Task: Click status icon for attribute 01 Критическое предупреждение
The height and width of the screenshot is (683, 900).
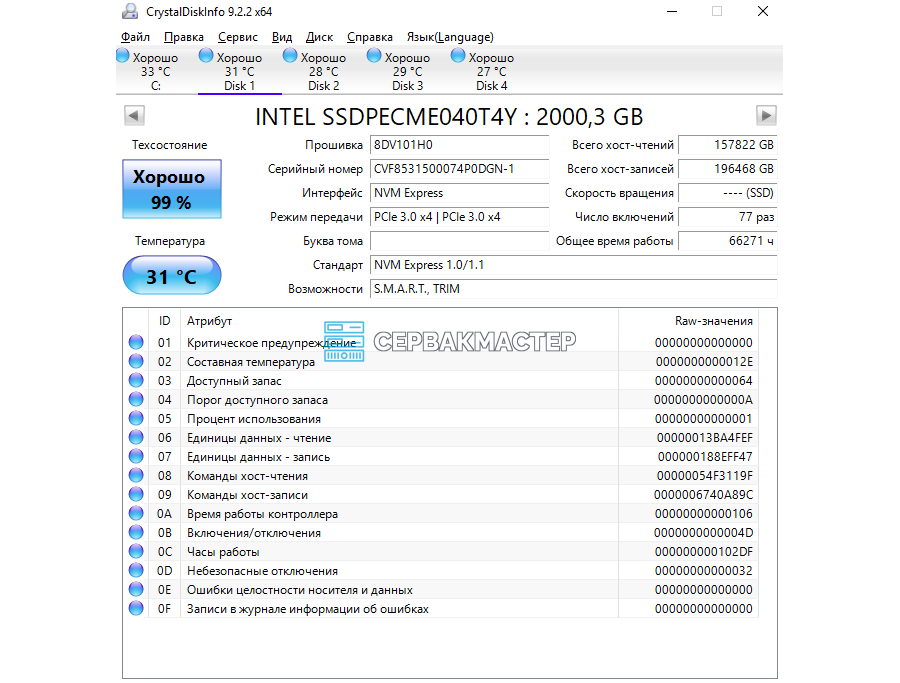Action: [136, 343]
